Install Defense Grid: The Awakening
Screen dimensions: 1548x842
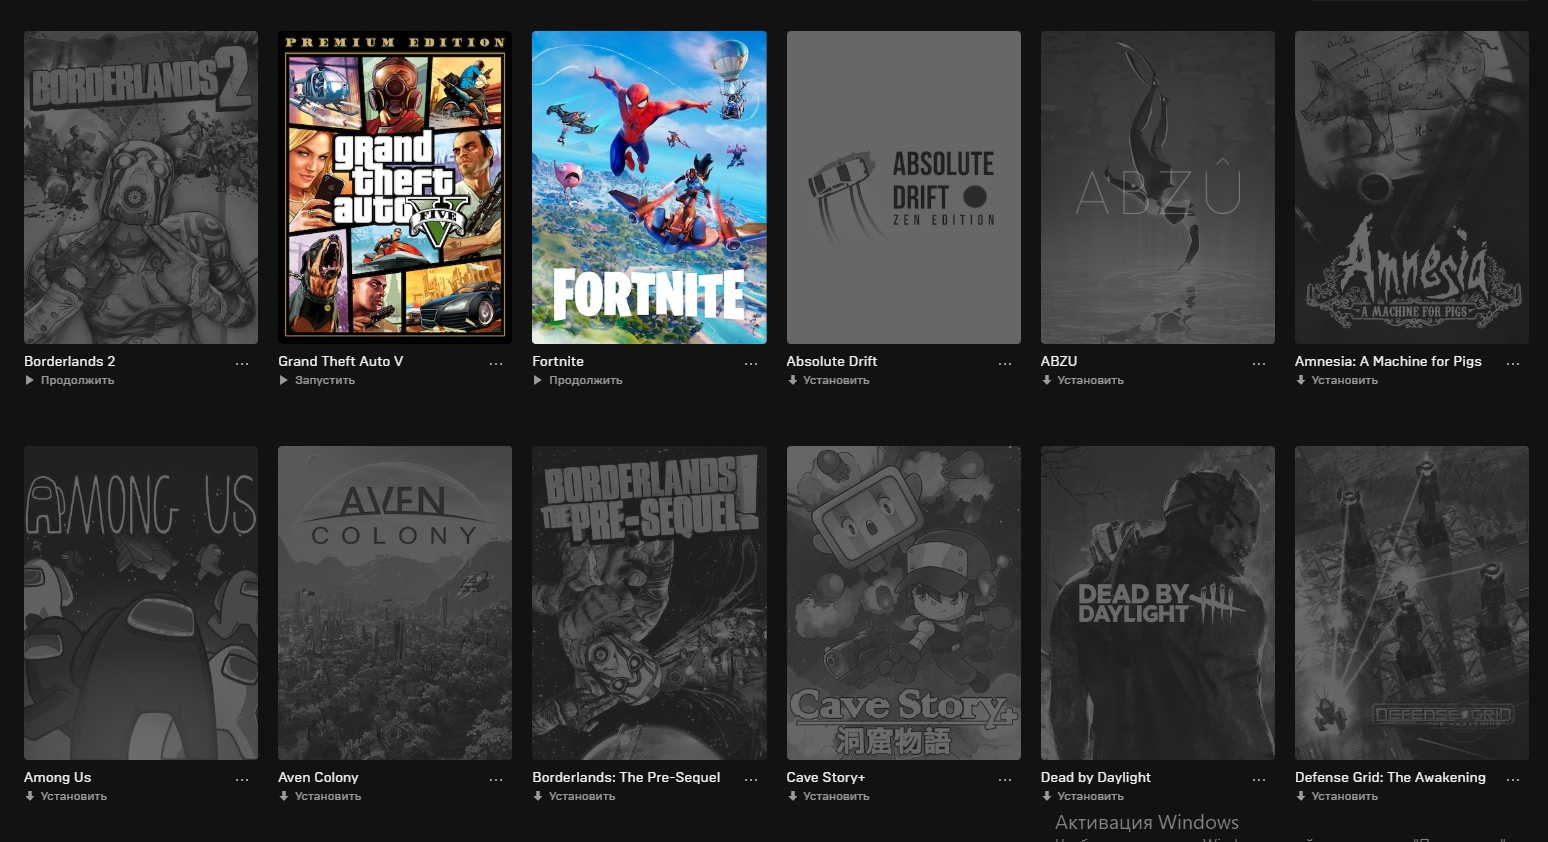(1337, 797)
